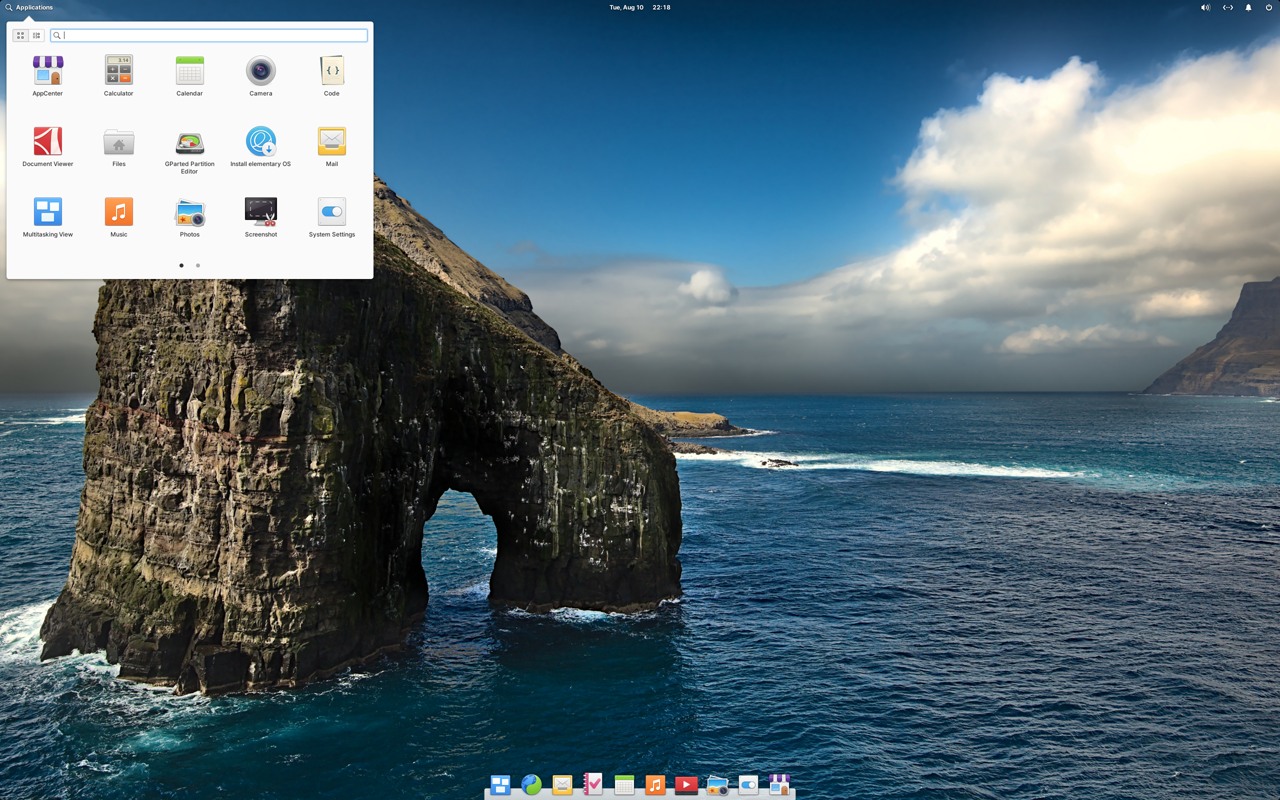This screenshot has height=800, width=1280.
Task: Launch Calculator from the app grid
Action: (118, 70)
